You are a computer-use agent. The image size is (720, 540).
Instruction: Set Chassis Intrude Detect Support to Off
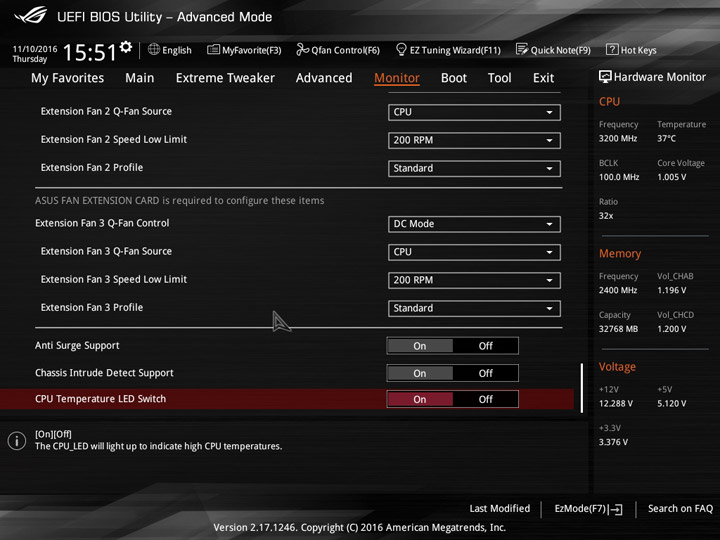485,373
